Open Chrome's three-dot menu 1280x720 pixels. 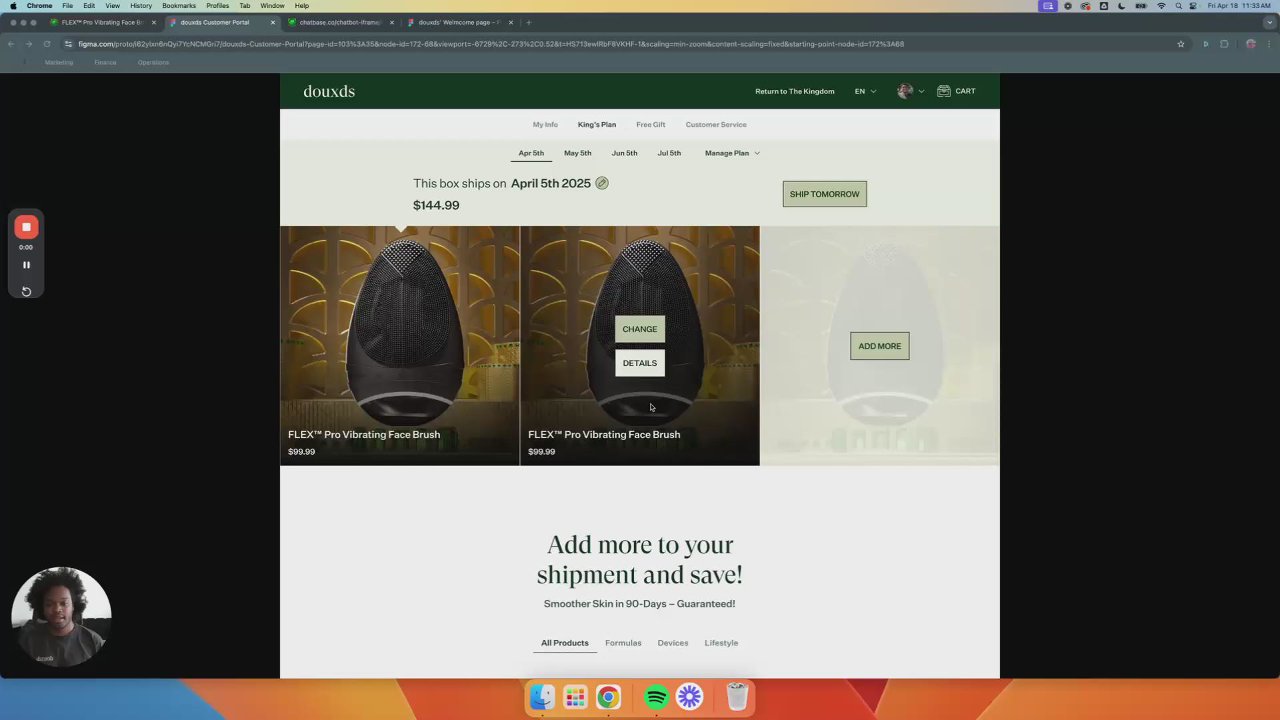[1269, 44]
